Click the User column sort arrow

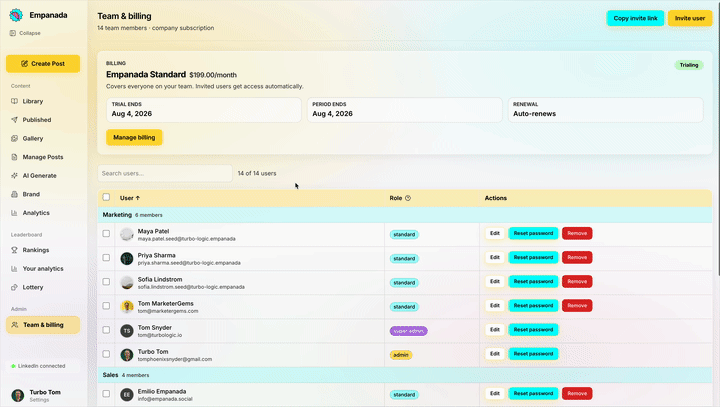pyautogui.click(x=138, y=198)
